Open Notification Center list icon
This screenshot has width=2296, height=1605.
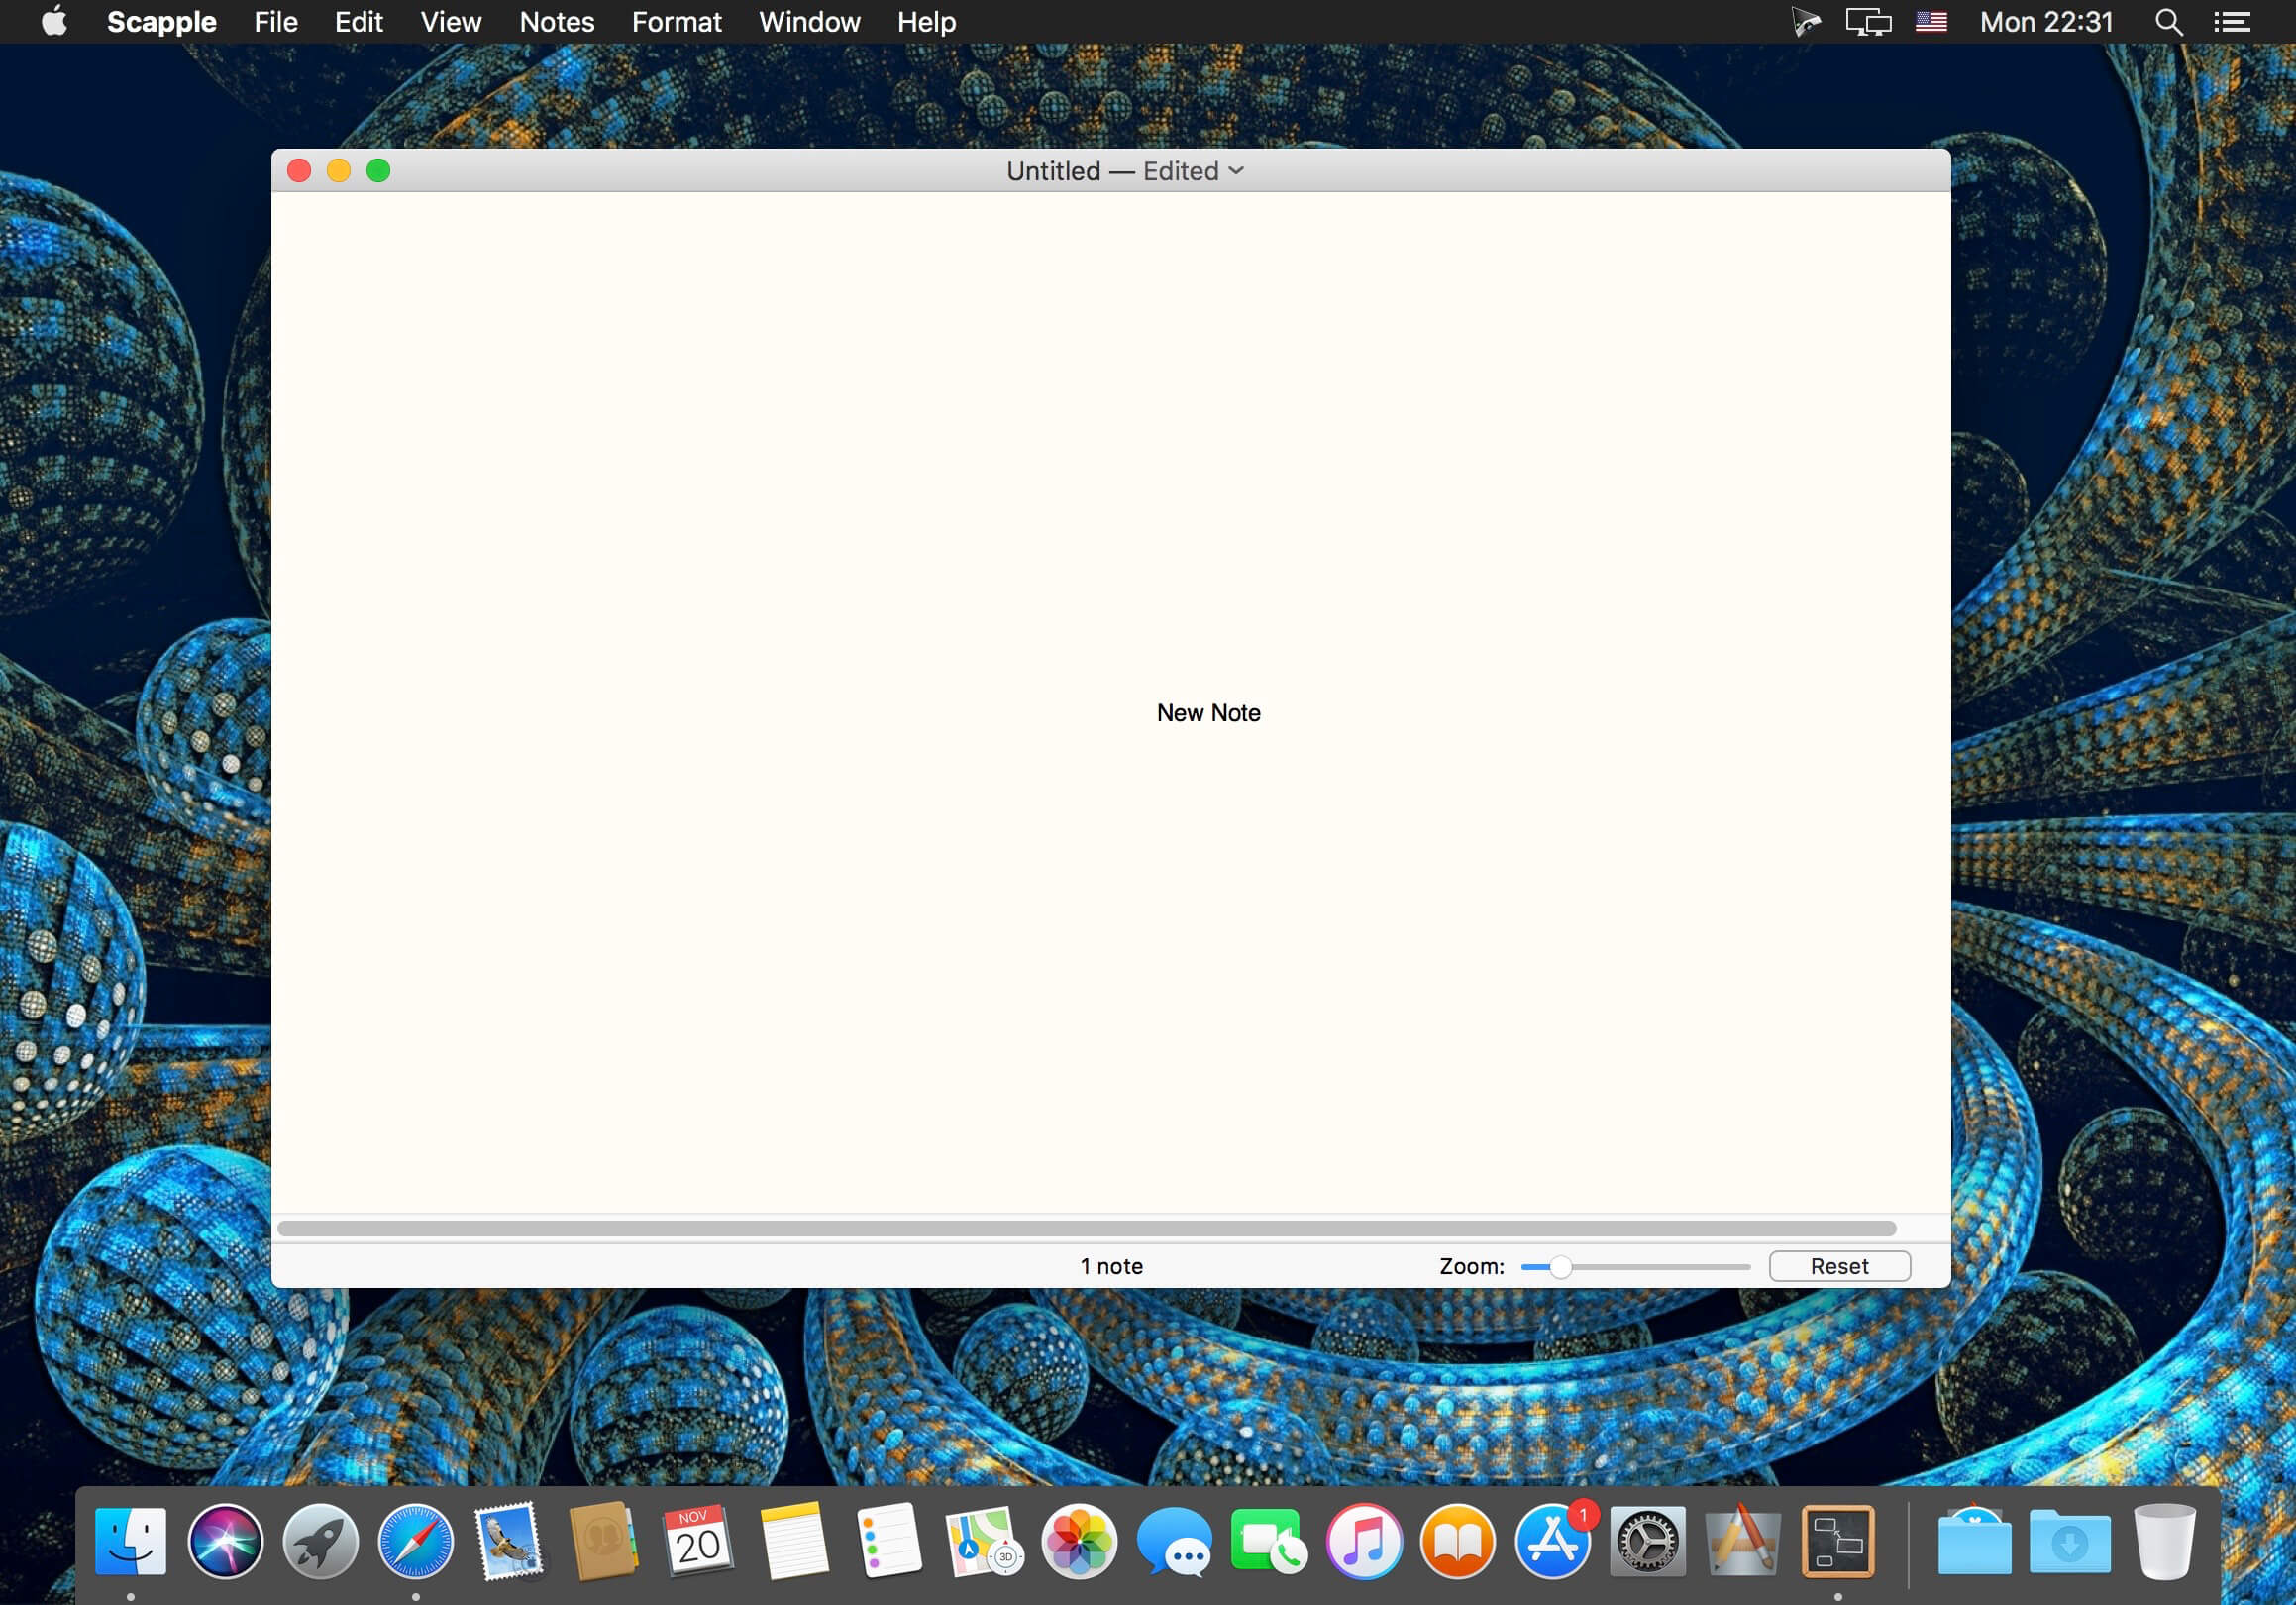(2232, 22)
